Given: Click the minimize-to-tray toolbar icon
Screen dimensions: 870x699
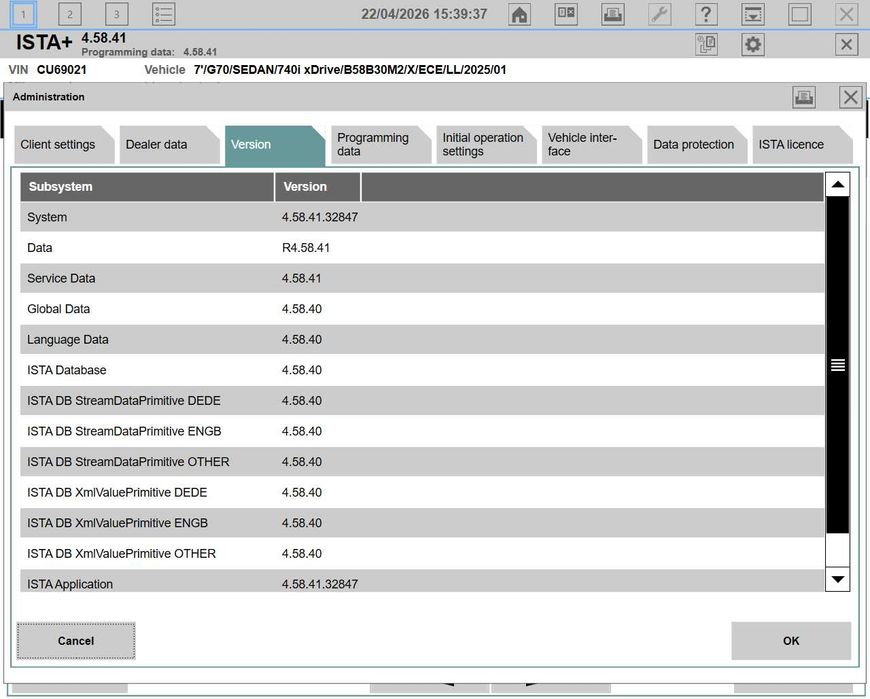Looking at the screenshot, I should point(753,14).
